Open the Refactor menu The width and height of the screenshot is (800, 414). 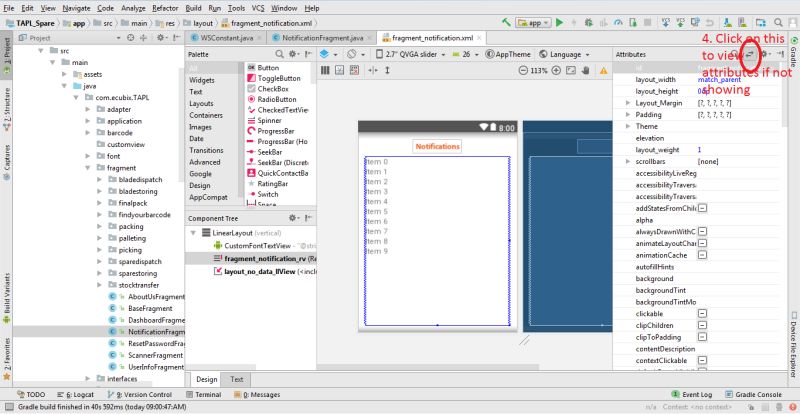[165, 8]
